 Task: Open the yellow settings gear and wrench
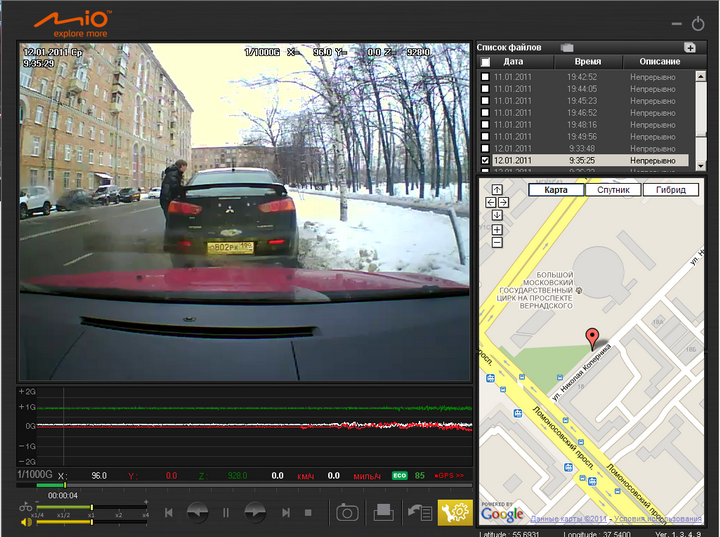(x=455, y=512)
